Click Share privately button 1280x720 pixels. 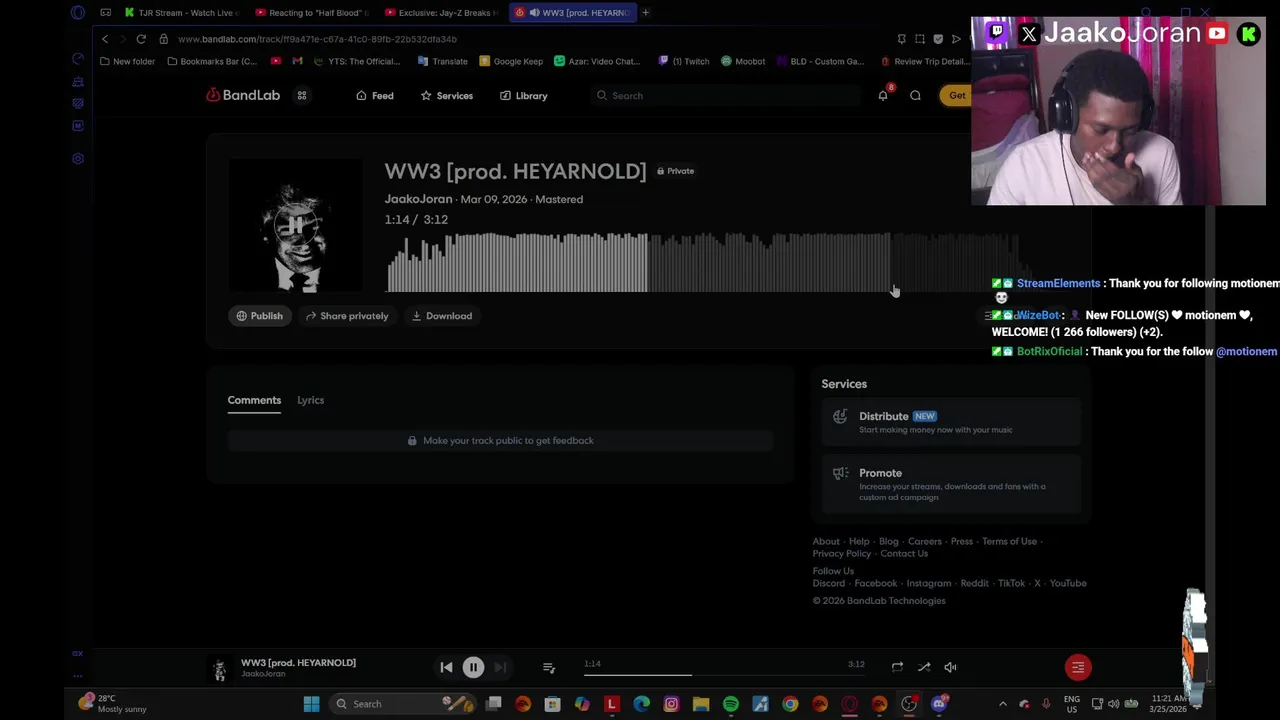click(347, 316)
